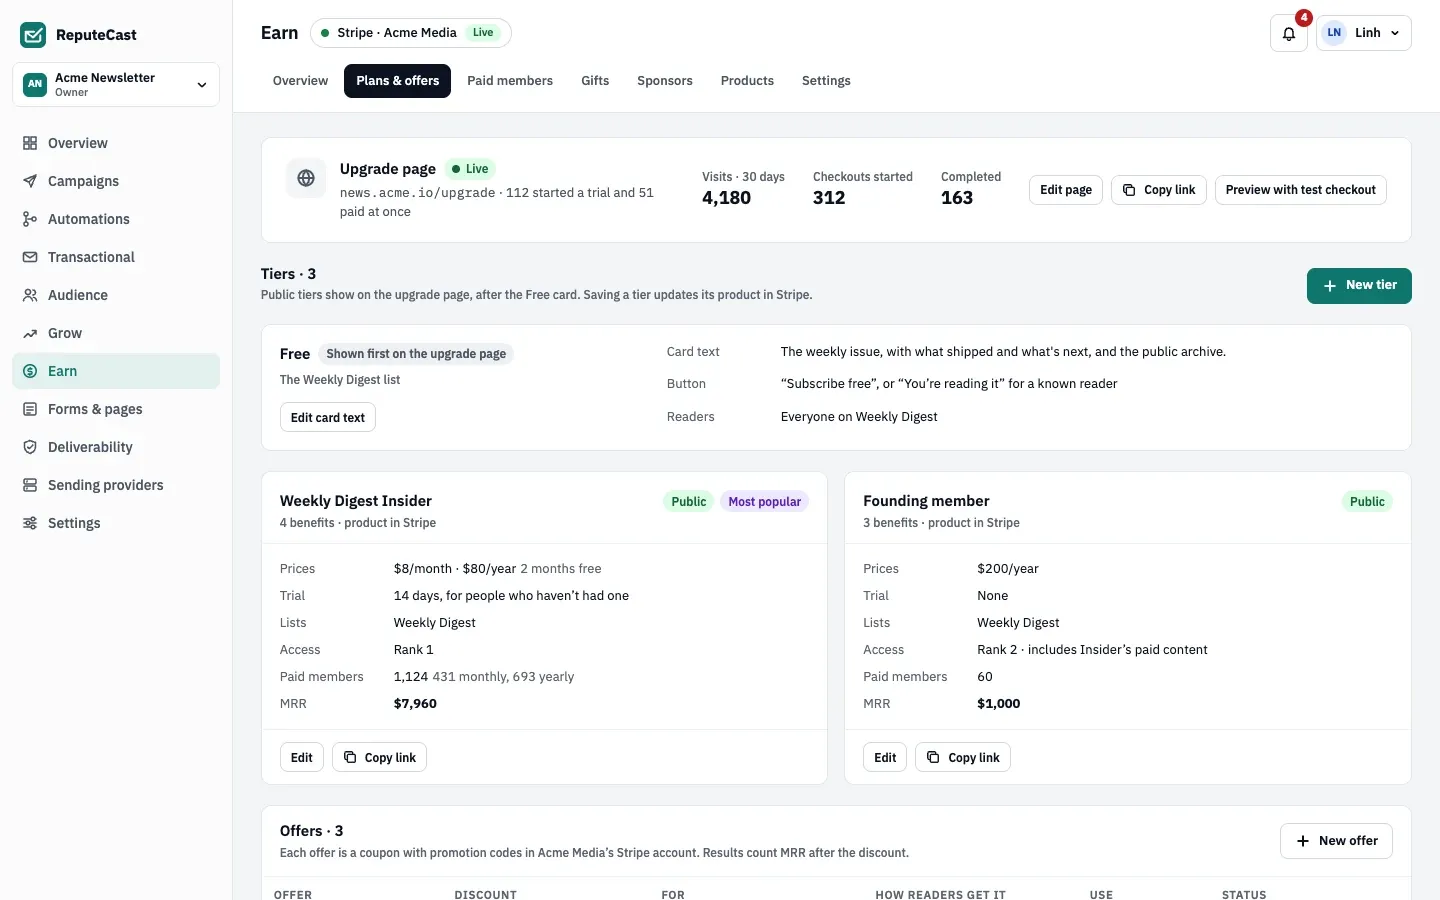Open the Settings tab in Earn

click(x=826, y=81)
